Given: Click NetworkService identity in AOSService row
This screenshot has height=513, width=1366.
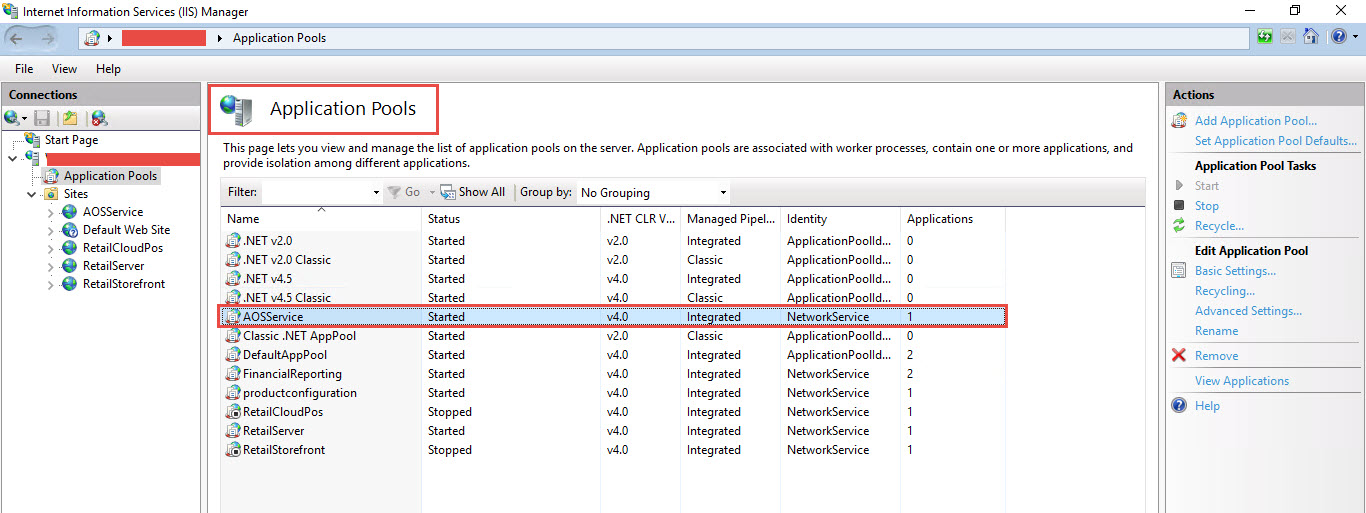Looking at the screenshot, I should [828, 317].
